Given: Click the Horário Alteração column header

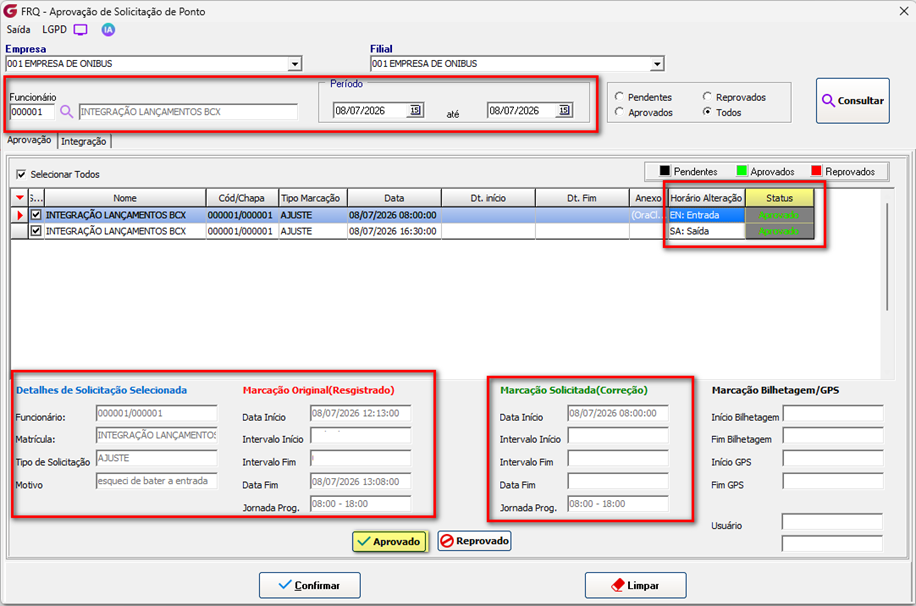Looking at the screenshot, I should click(706, 198).
